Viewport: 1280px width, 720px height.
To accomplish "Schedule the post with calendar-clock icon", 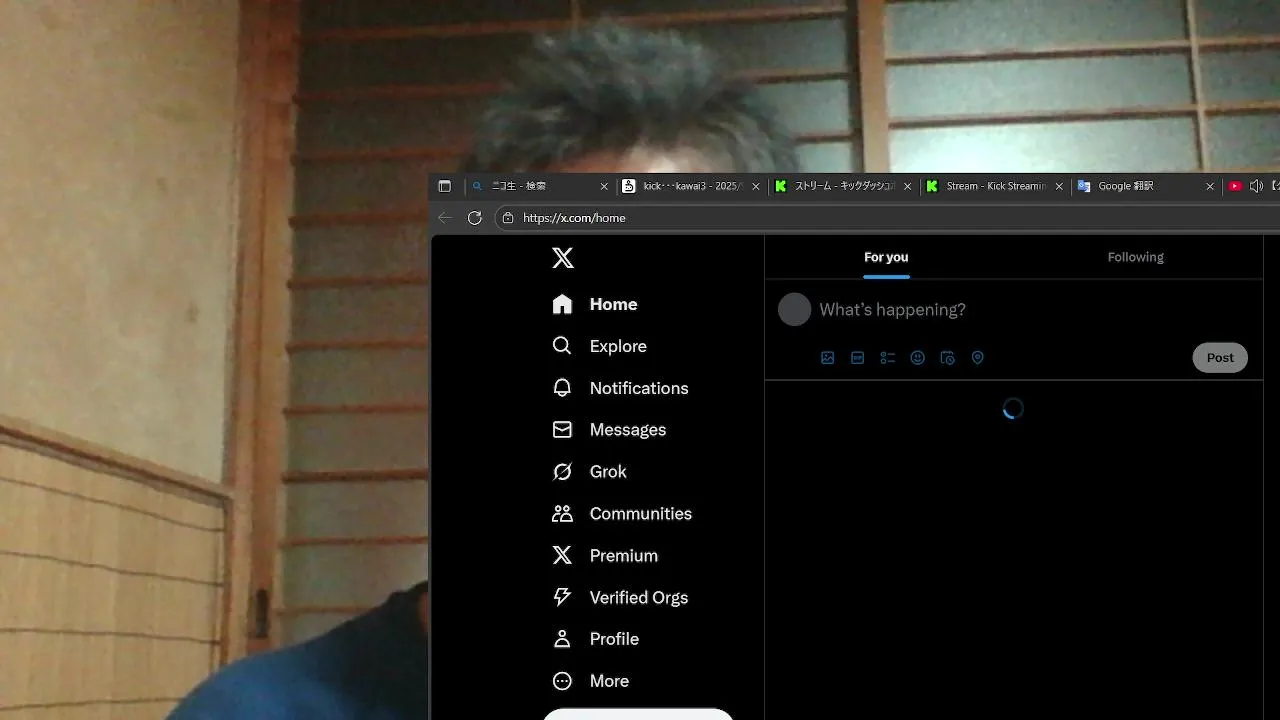I will [947, 358].
